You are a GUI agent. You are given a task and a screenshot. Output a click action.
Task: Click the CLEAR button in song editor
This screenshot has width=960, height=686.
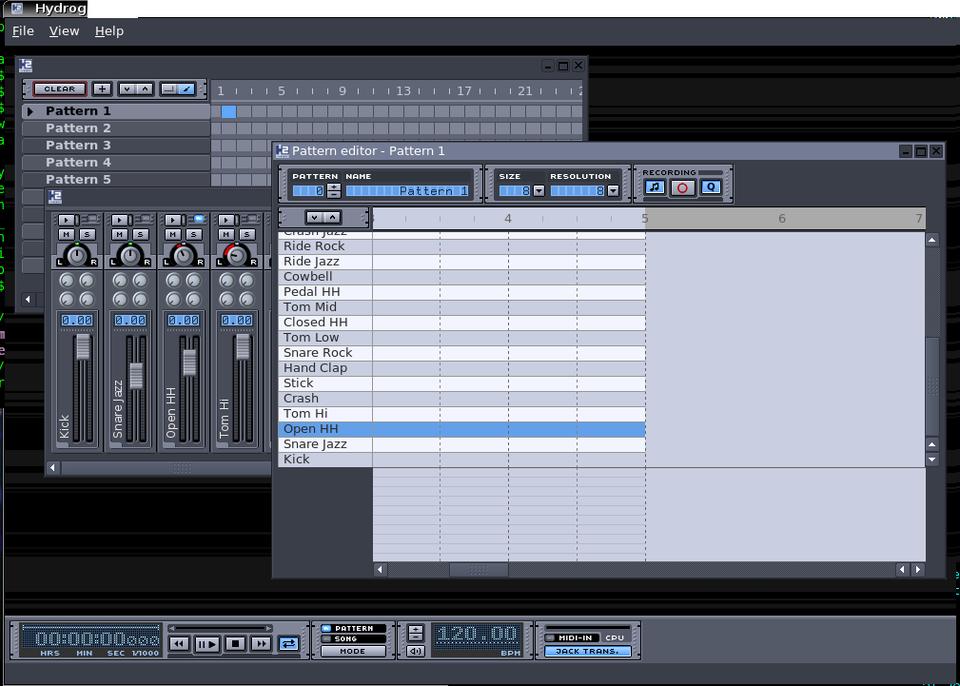pyautogui.click(x=59, y=89)
